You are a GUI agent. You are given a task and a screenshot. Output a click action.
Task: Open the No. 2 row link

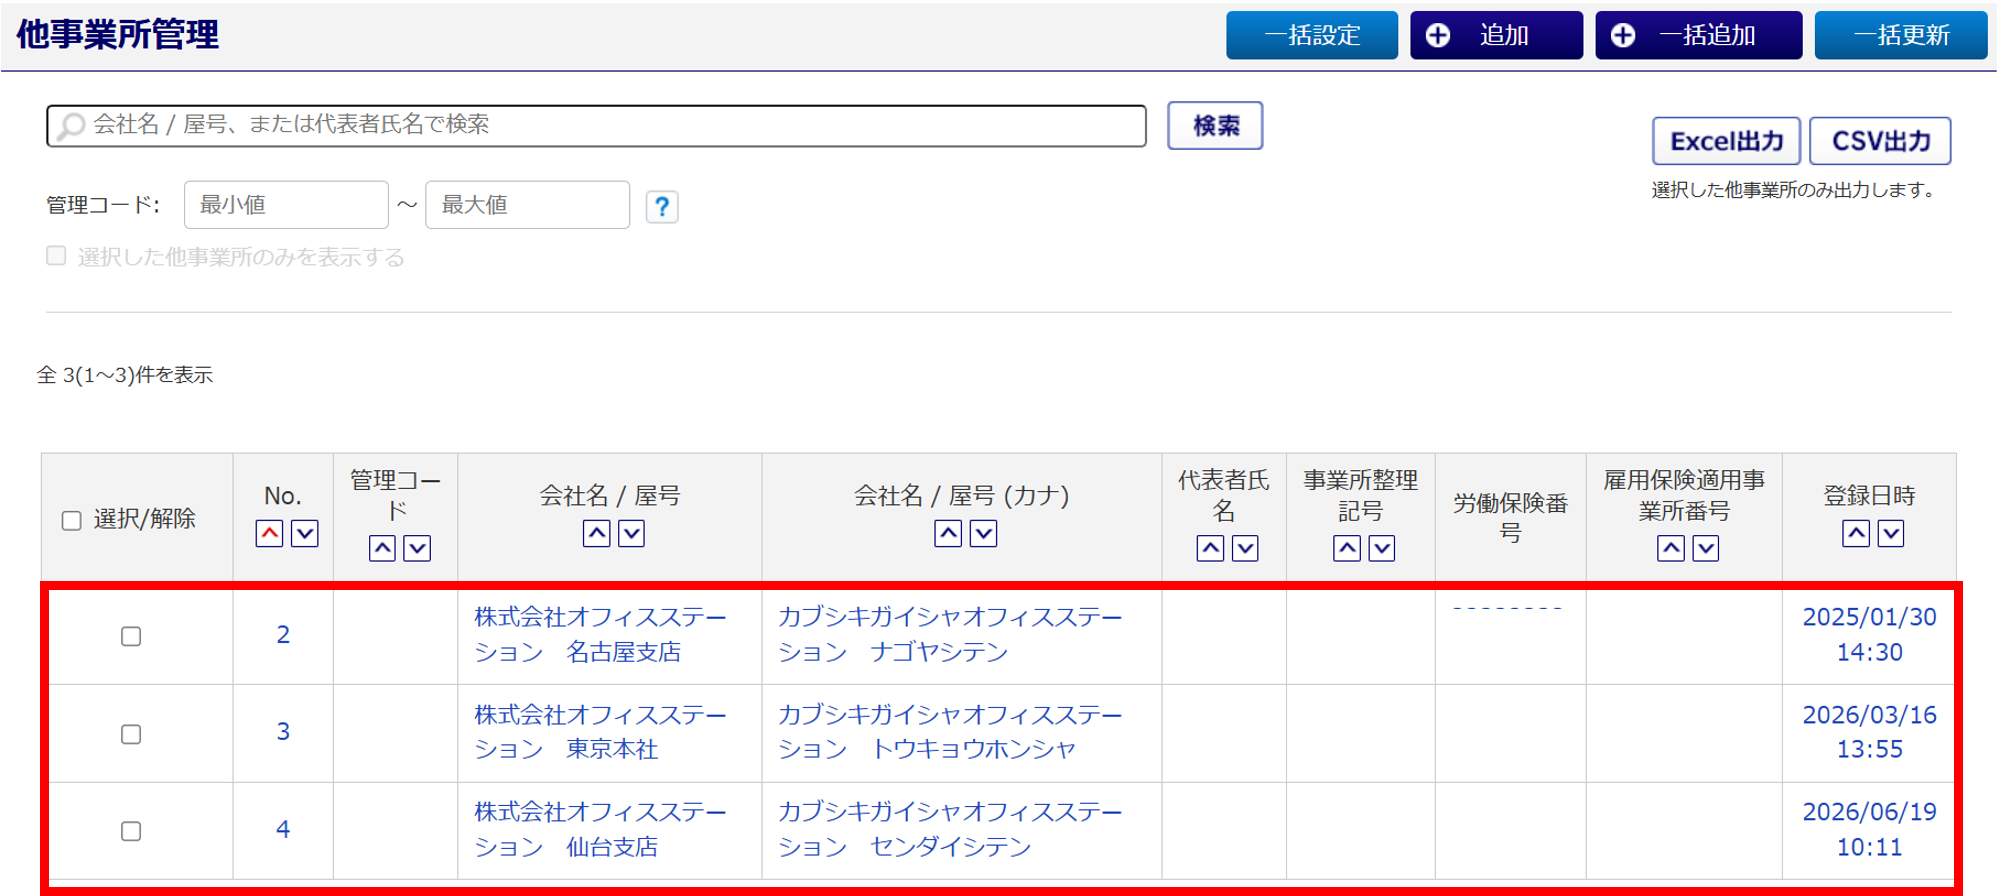tap(283, 635)
